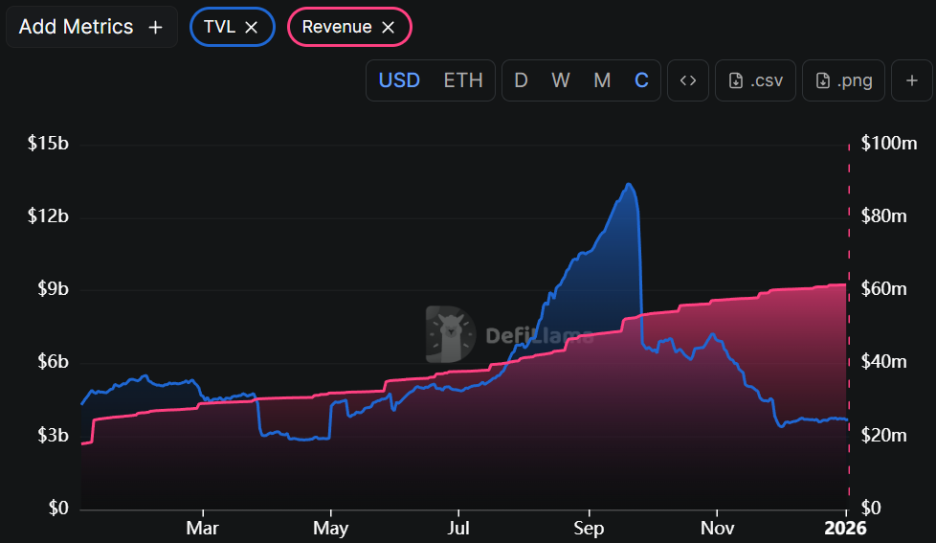
Task: Select Cumulative (C) interval
Action: 642,81
